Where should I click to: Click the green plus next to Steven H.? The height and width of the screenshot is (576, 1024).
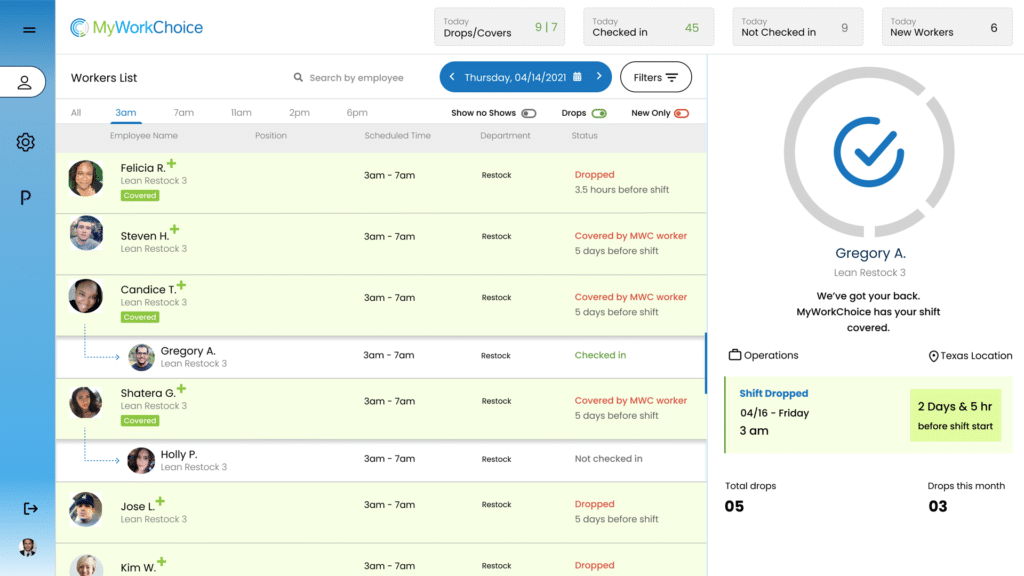pos(174,229)
